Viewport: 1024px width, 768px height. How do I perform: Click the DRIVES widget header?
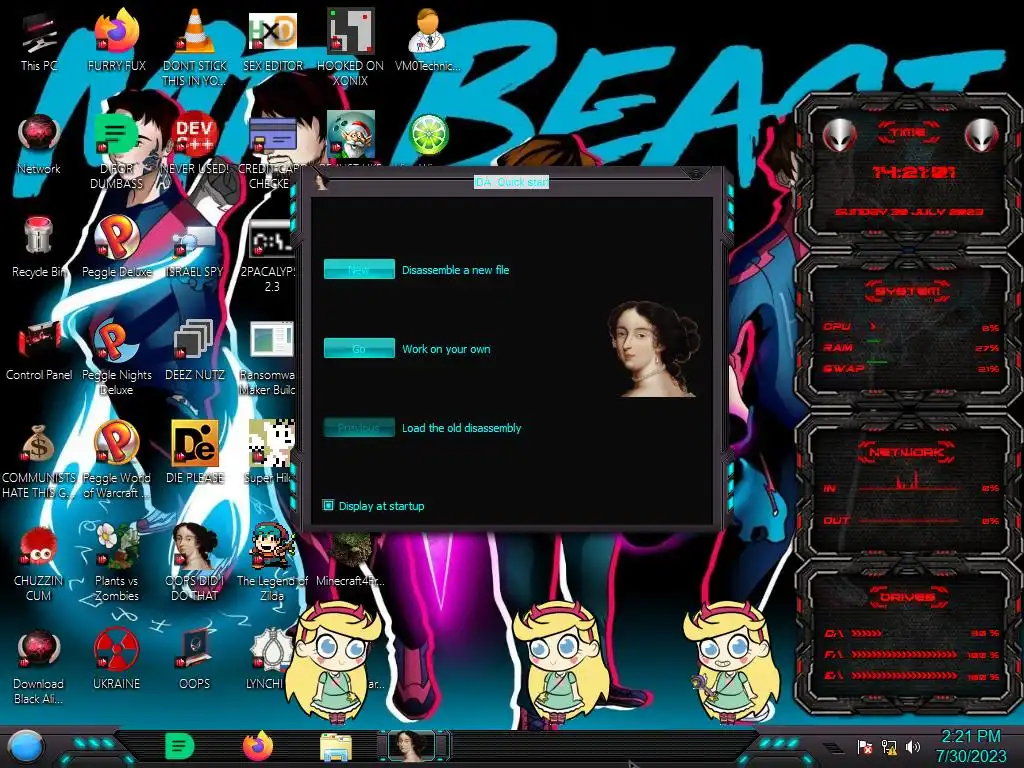click(907, 596)
